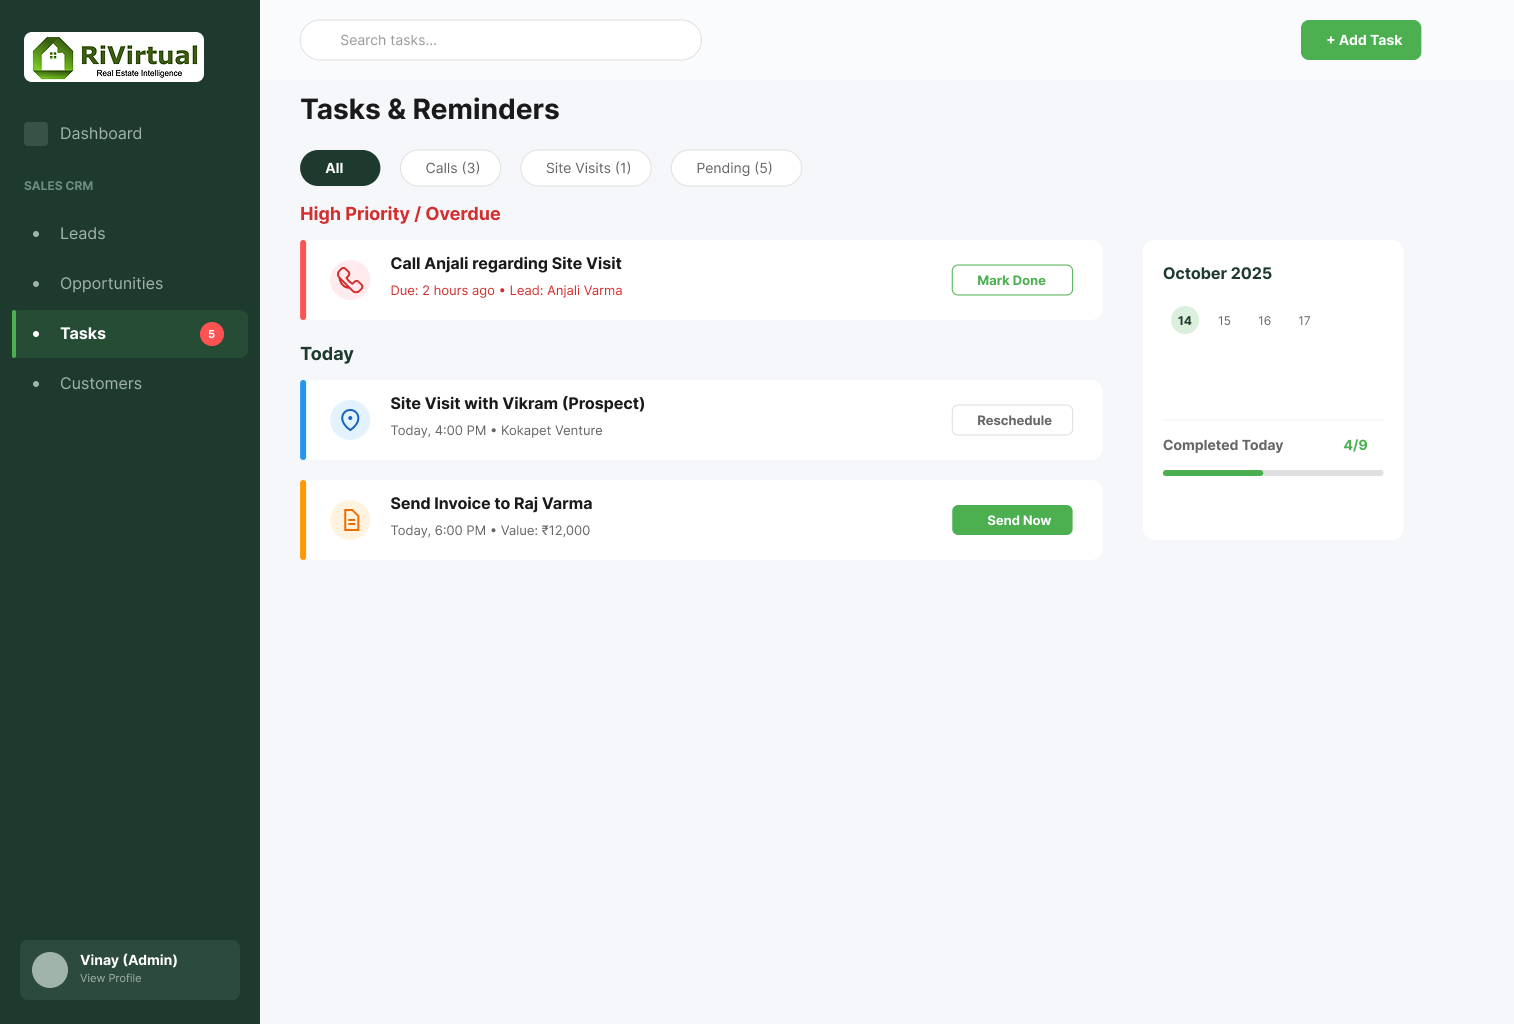Click 'Send Invoice to Raj Varma' title

pos(491,504)
